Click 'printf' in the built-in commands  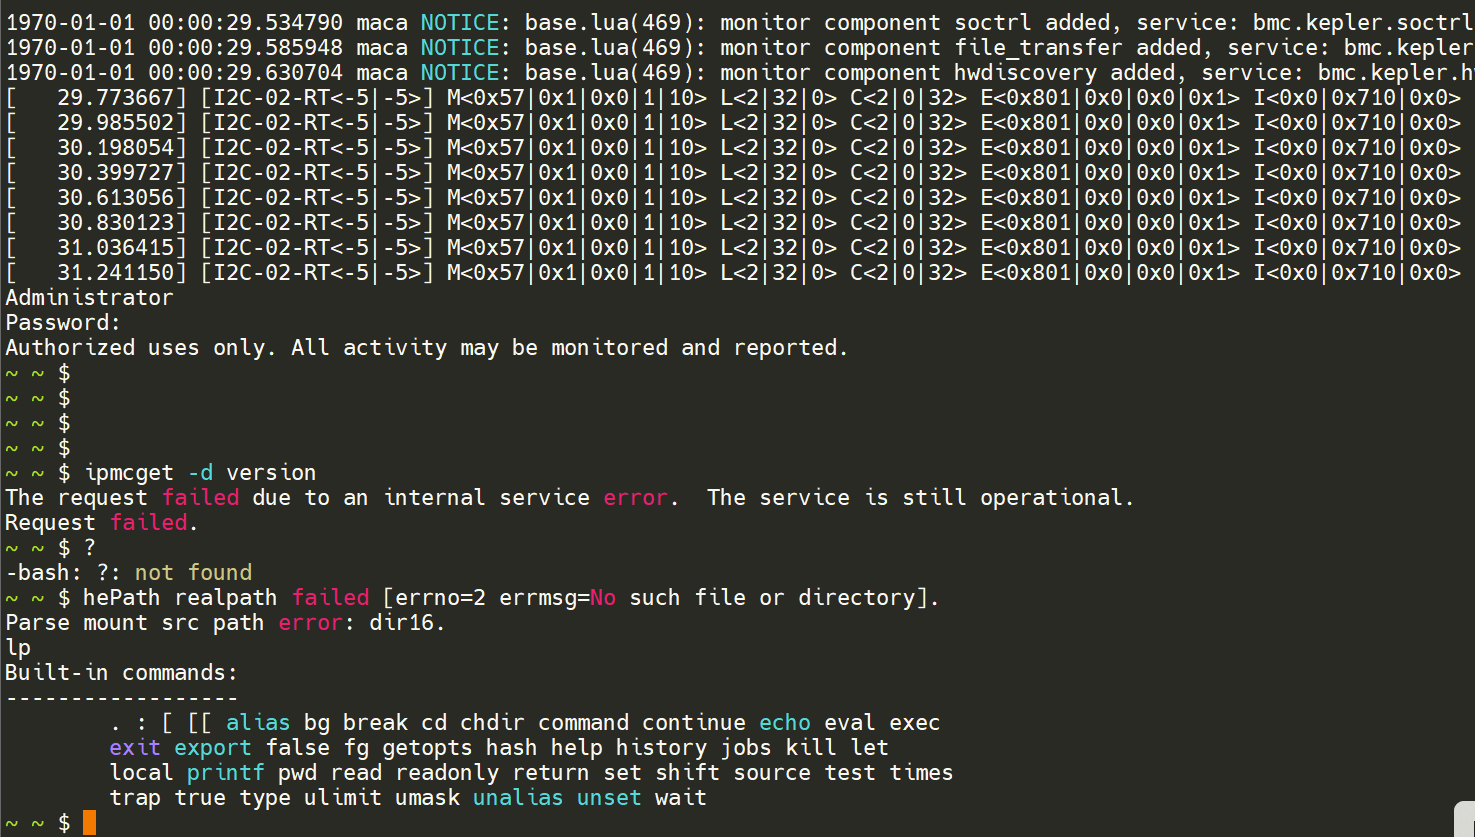(226, 772)
